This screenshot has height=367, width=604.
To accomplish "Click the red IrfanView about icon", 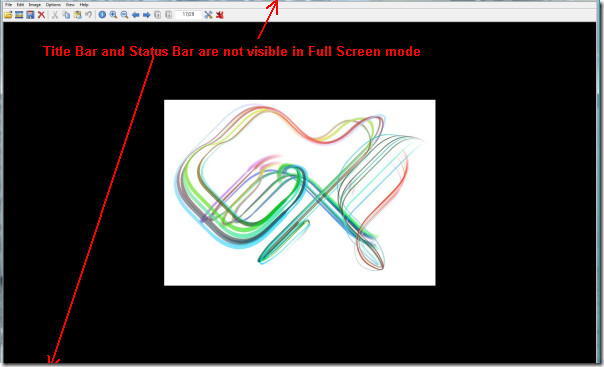I will click(x=220, y=15).
